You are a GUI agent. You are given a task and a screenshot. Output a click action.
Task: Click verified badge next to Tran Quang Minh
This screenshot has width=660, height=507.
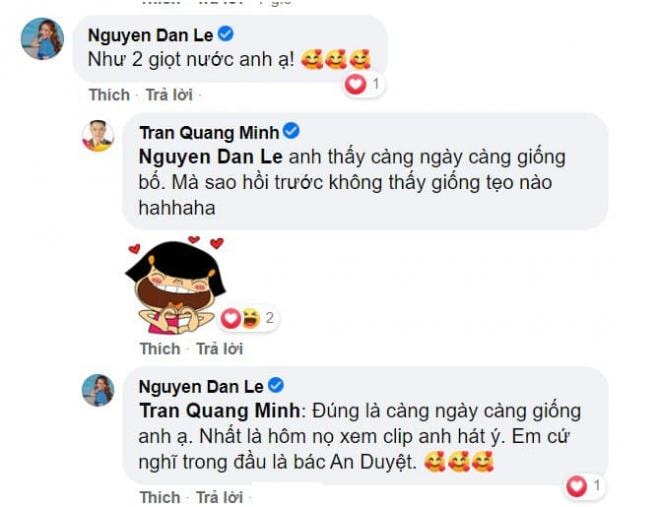point(291,131)
